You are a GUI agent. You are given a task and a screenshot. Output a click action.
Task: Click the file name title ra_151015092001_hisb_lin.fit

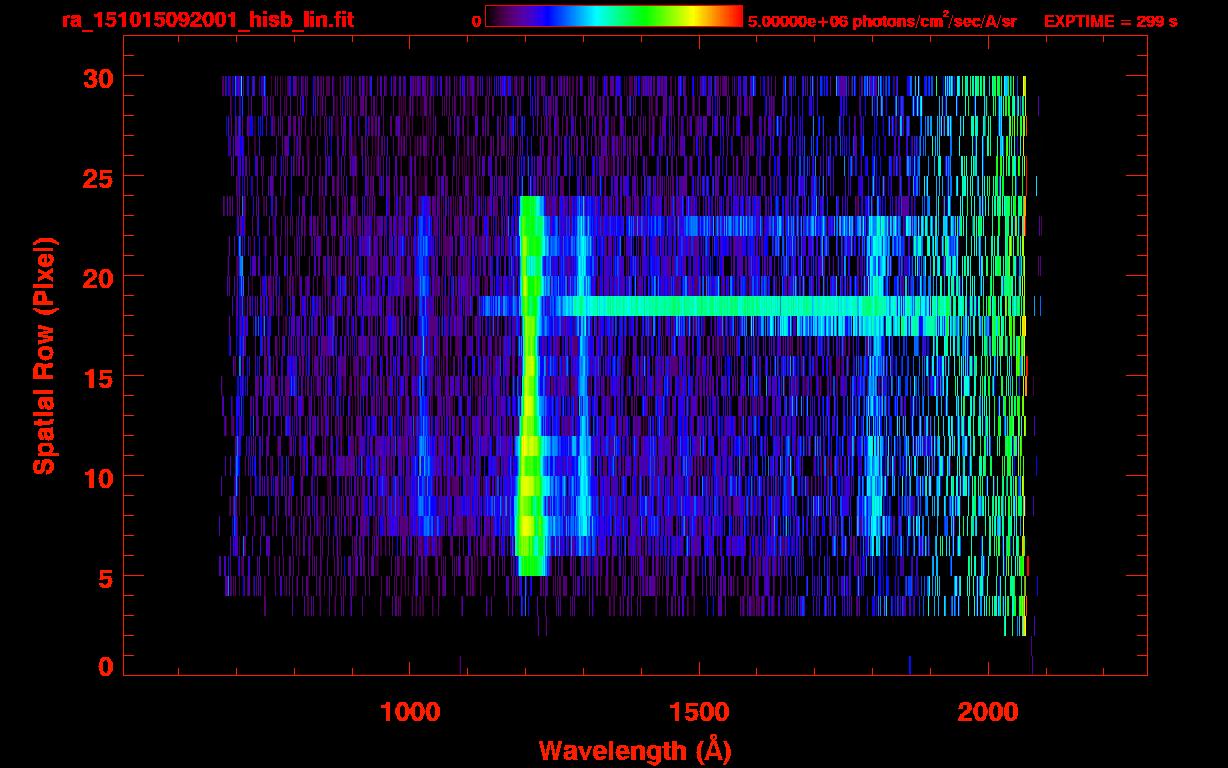206,20
